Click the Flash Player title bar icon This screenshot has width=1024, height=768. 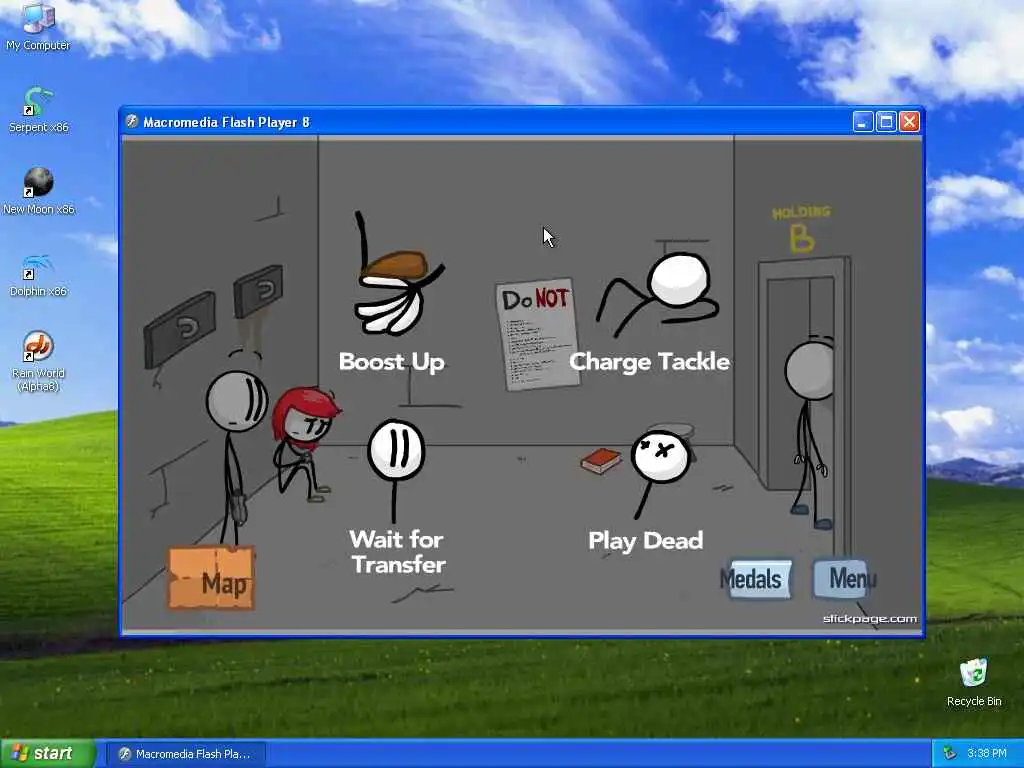coord(132,121)
